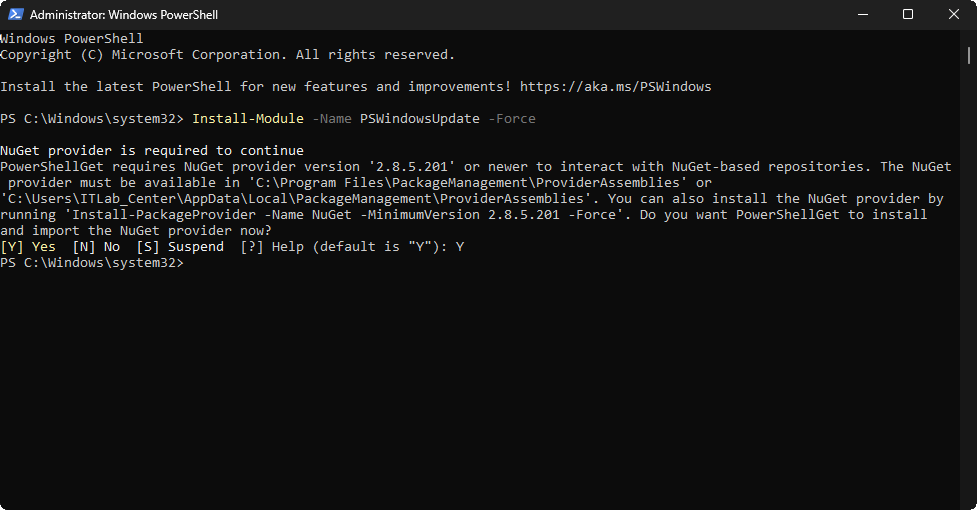Click the -Force switch in the command

coord(512,118)
